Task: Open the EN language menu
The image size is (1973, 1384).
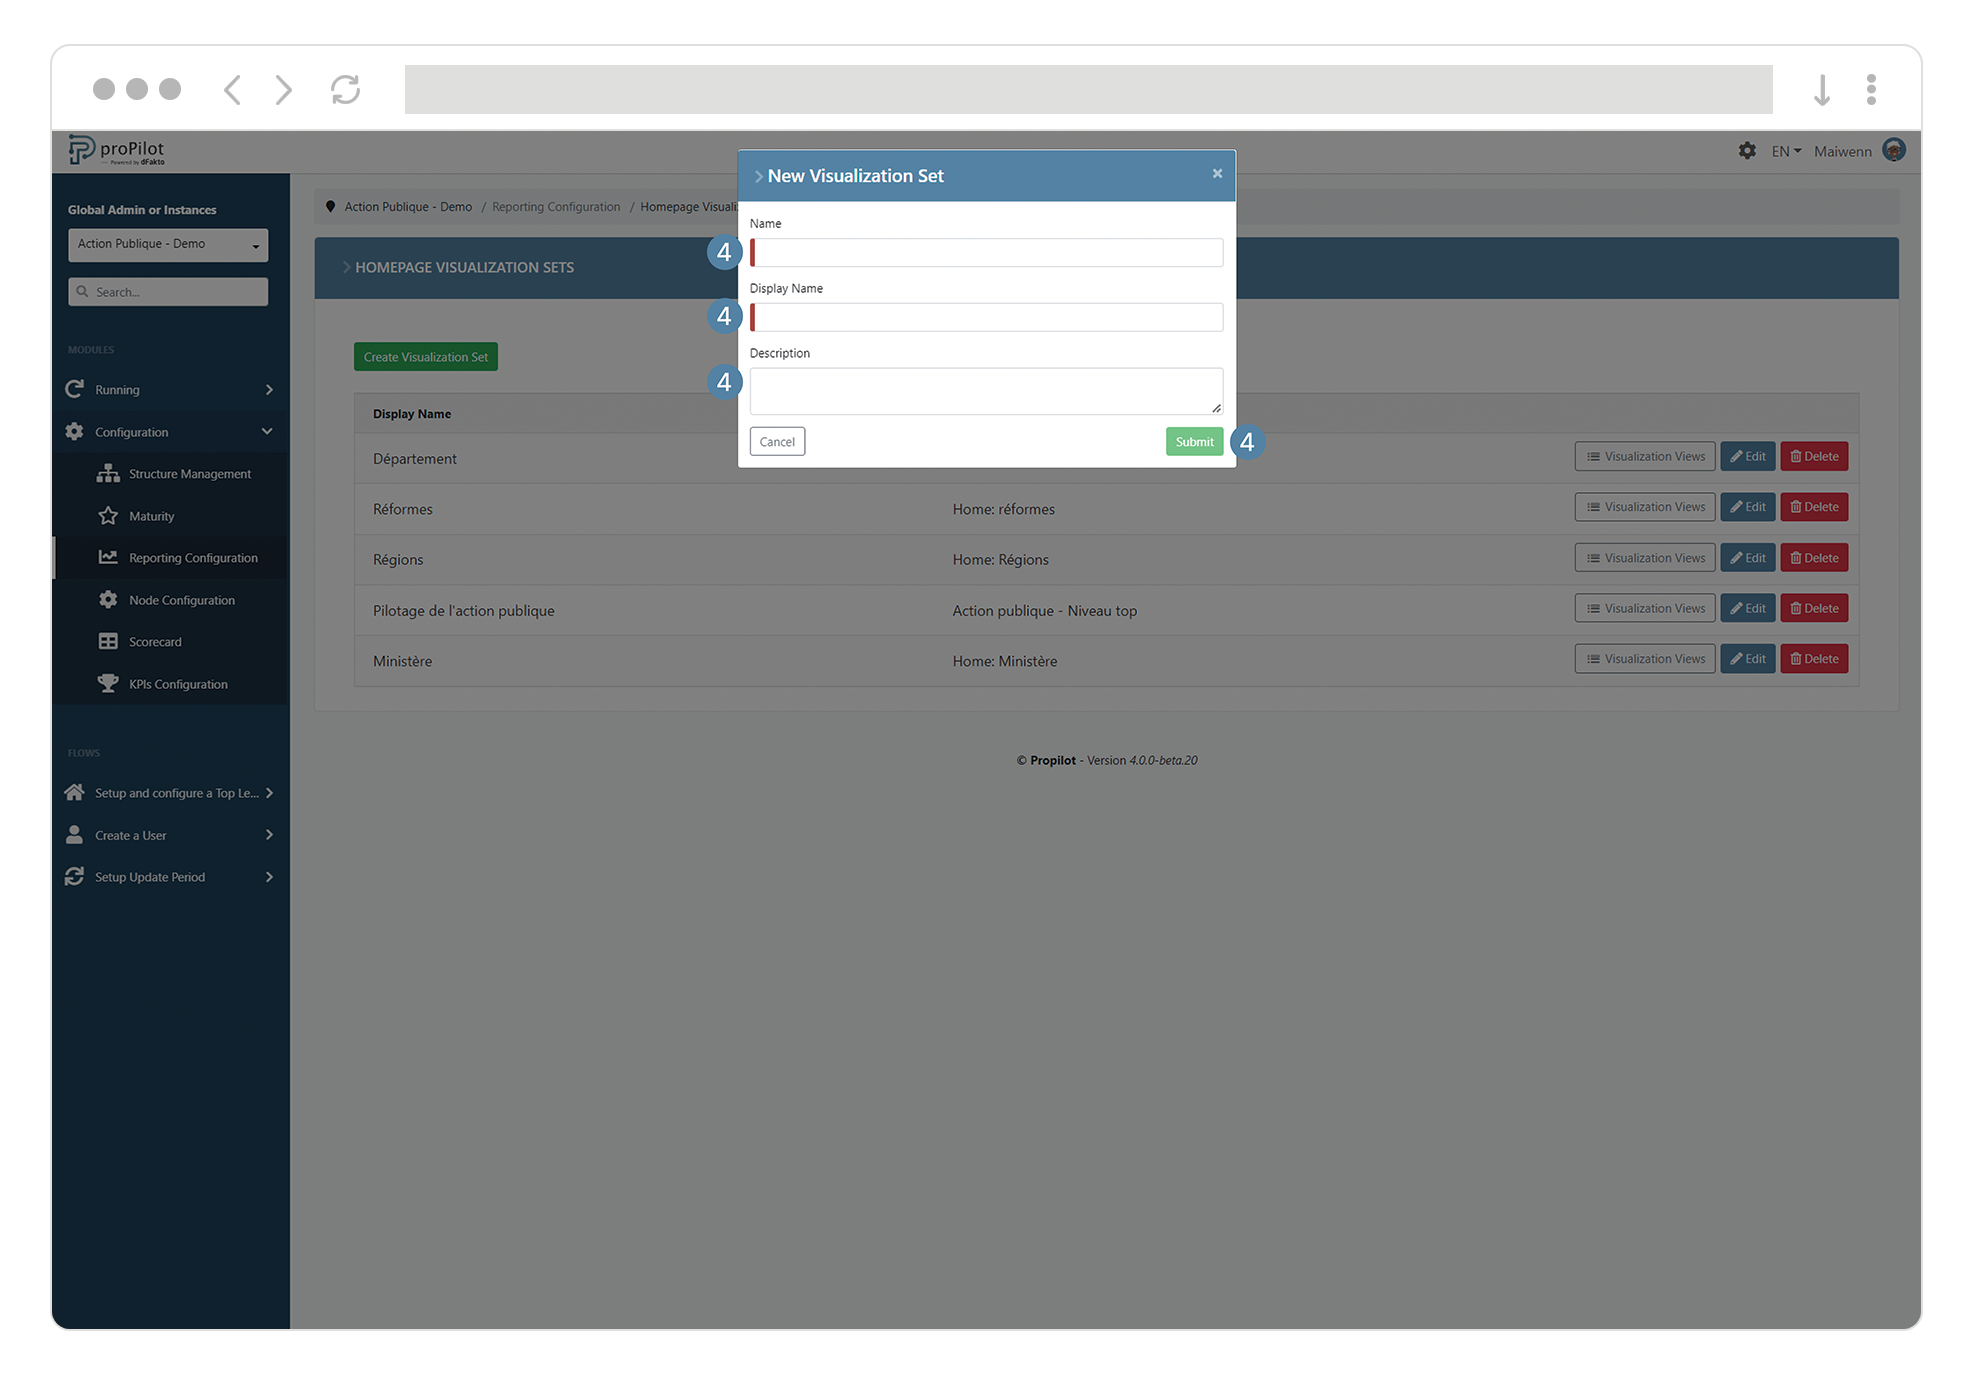Action: point(1784,150)
